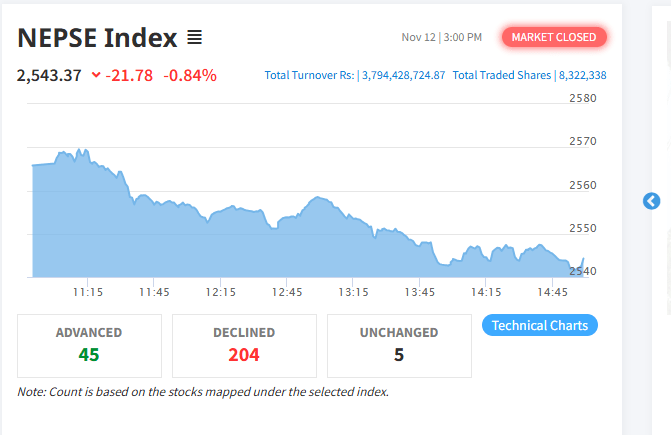Image resolution: width=671 pixels, height=435 pixels.
Task: Click the 11:15 time label on the chart axis
Action: (88, 292)
